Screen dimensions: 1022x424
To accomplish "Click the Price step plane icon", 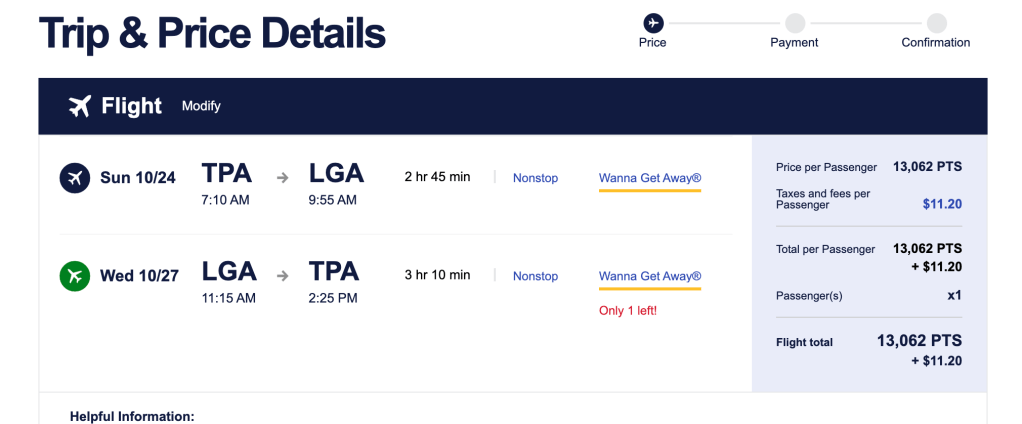I will point(653,22).
